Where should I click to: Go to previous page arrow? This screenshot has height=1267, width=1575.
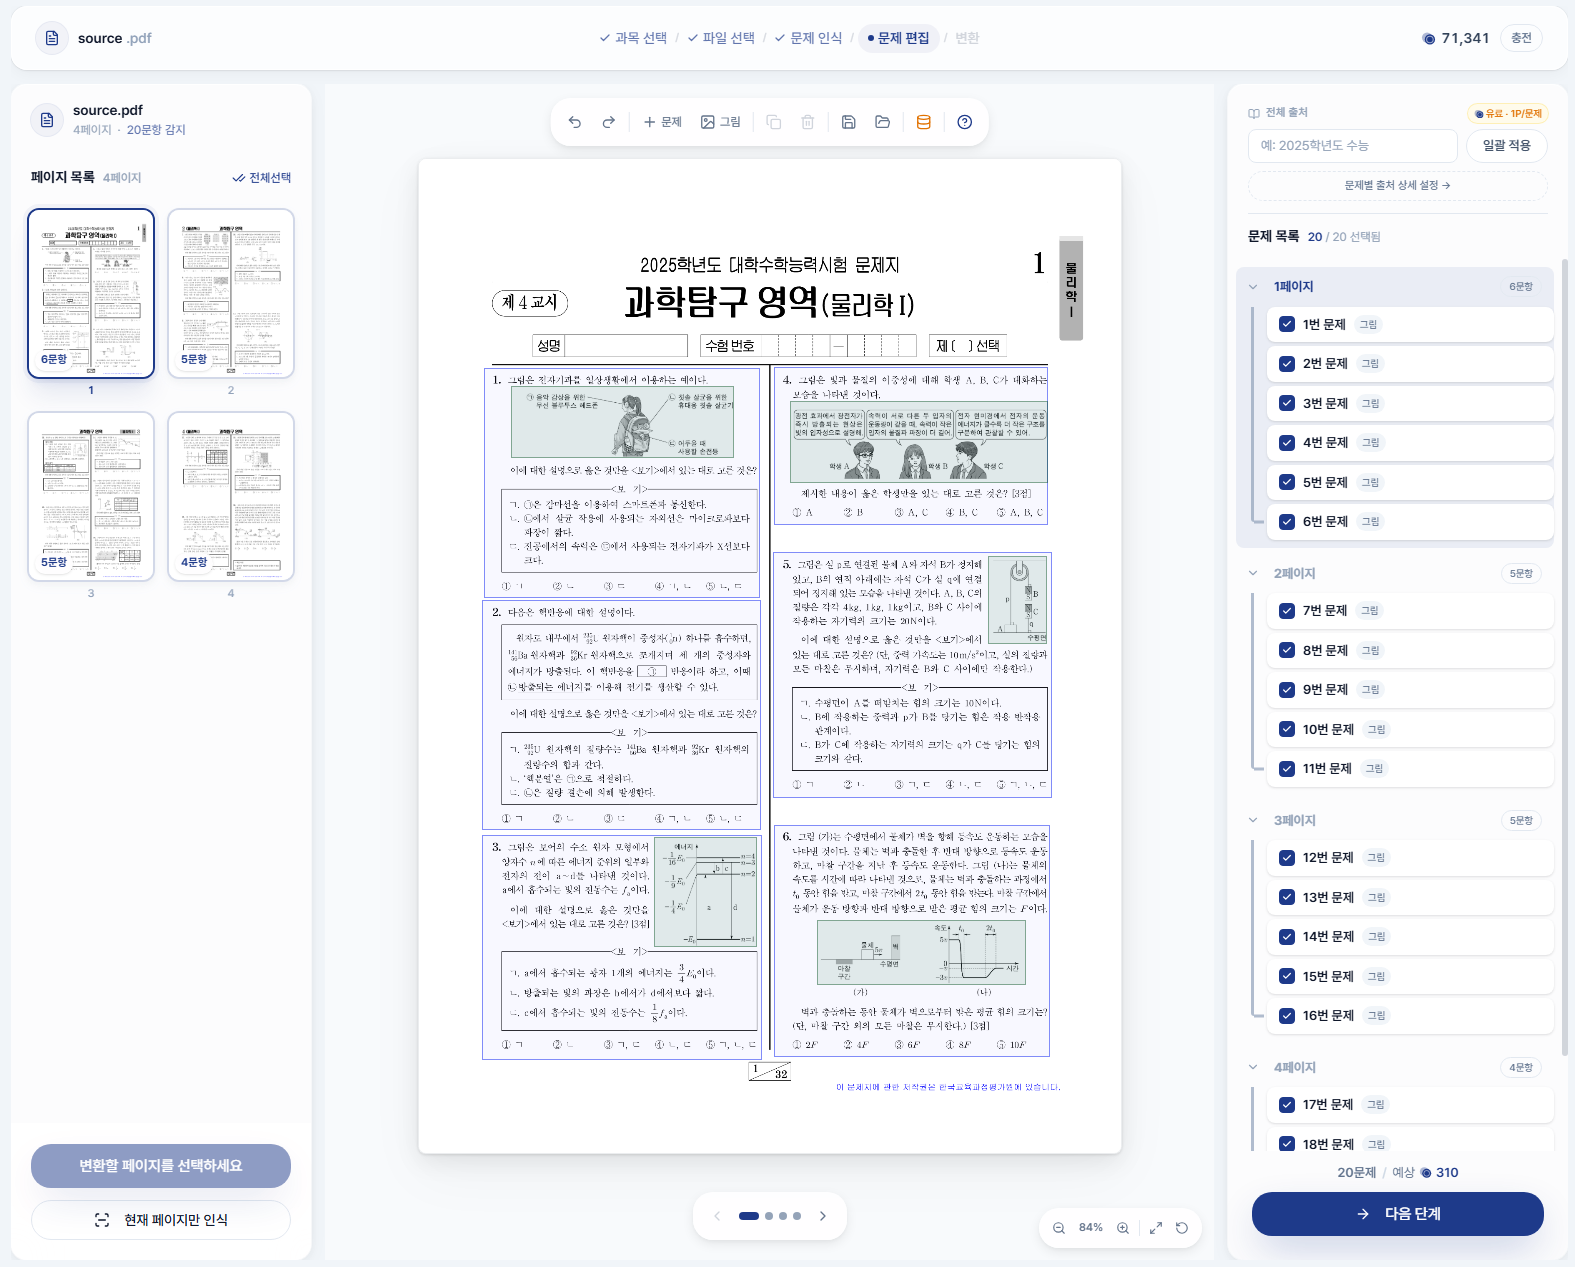[717, 1216]
